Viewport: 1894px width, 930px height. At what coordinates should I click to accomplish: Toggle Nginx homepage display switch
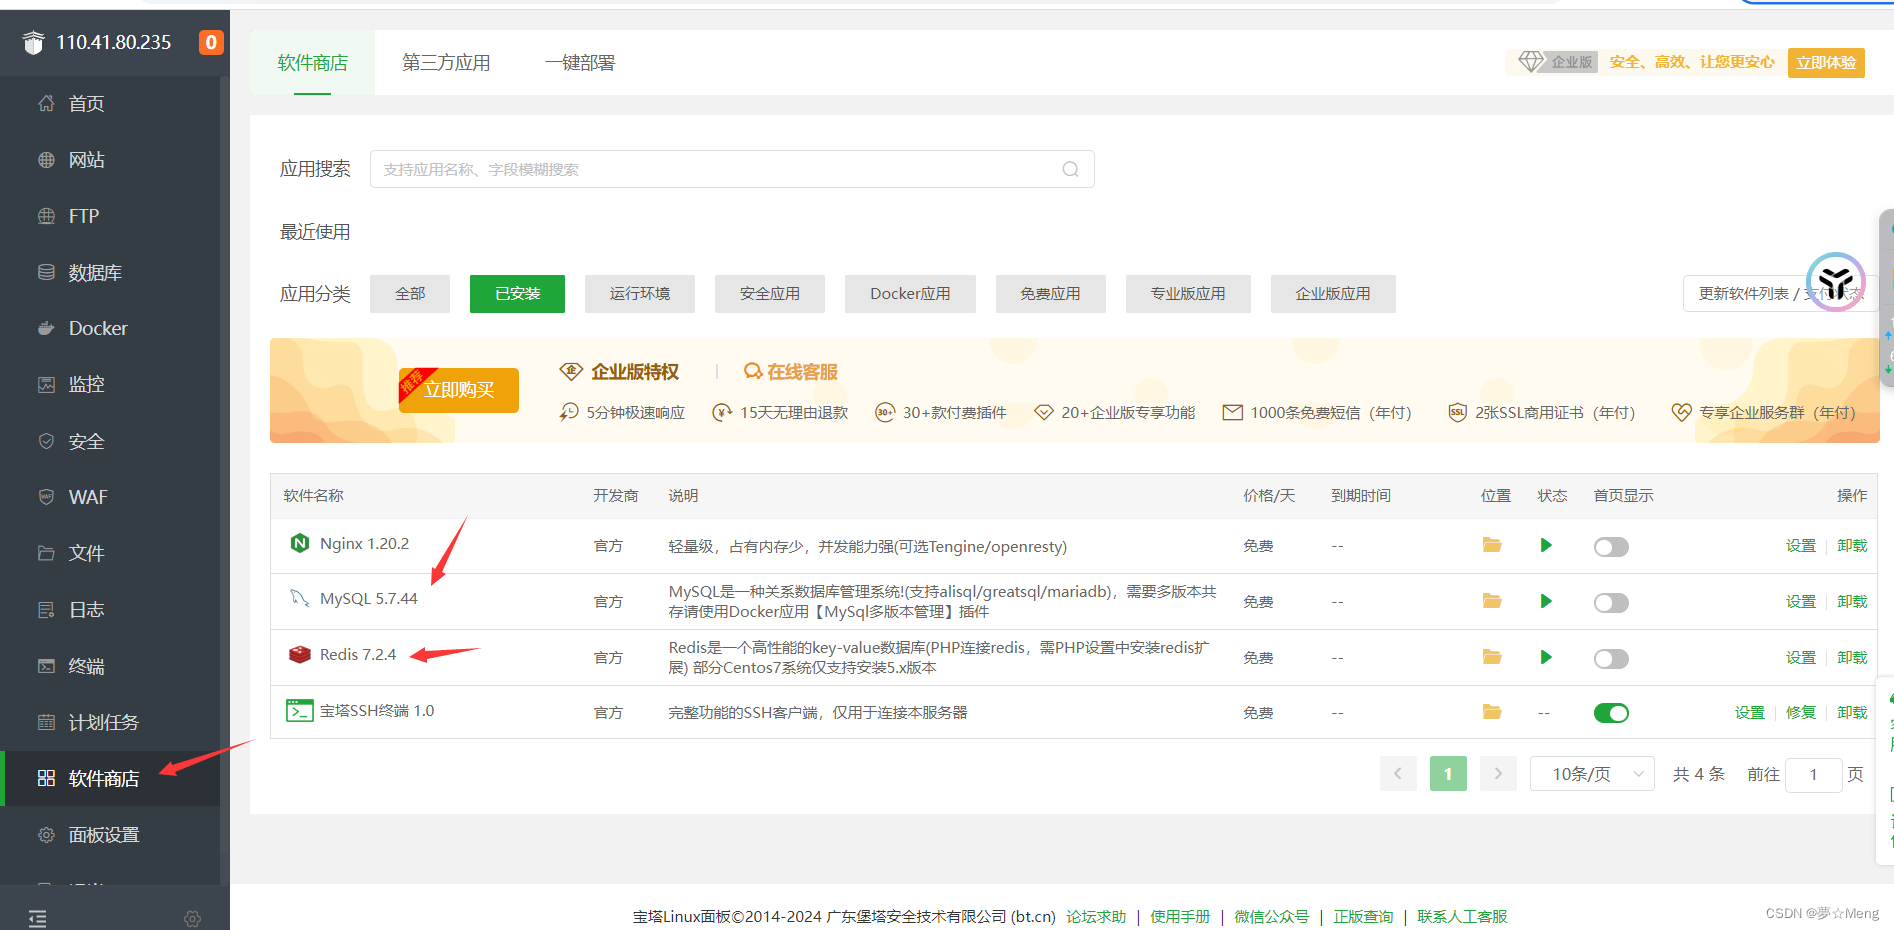1611,547
